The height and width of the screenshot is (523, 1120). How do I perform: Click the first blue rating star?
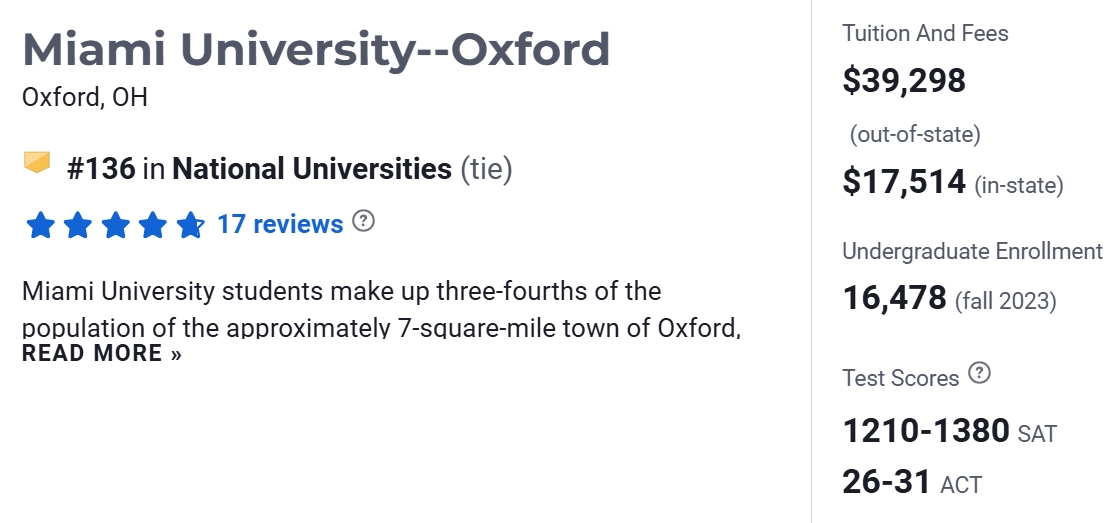pyautogui.click(x=41, y=225)
